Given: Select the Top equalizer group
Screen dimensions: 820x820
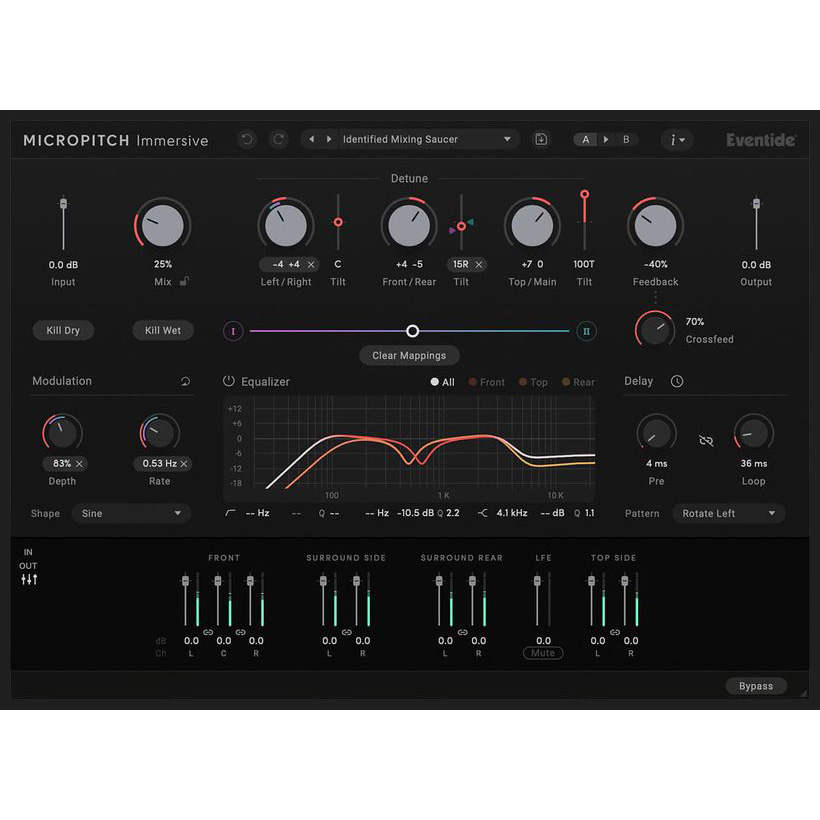Looking at the screenshot, I should coord(533,382).
